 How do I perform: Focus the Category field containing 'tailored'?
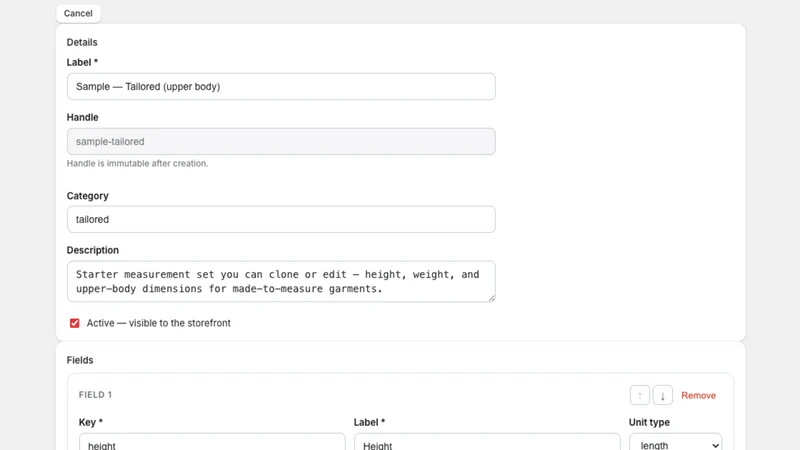point(281,219)
